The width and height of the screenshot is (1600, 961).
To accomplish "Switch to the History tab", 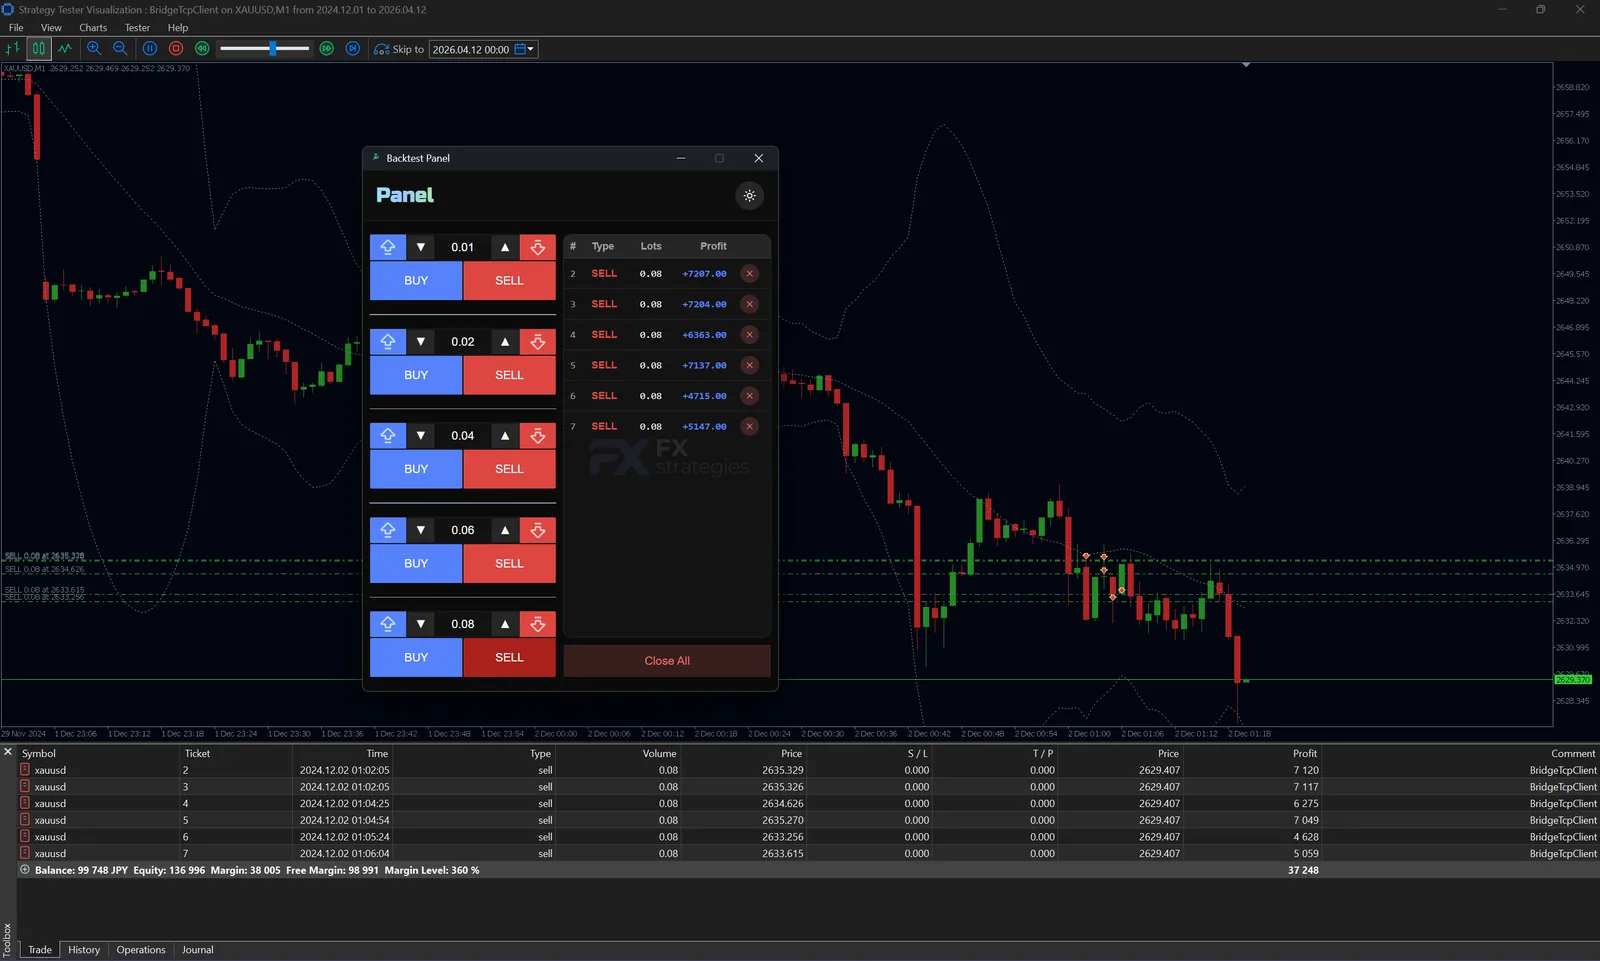I will pyautogui.click(x=84, y=950).
